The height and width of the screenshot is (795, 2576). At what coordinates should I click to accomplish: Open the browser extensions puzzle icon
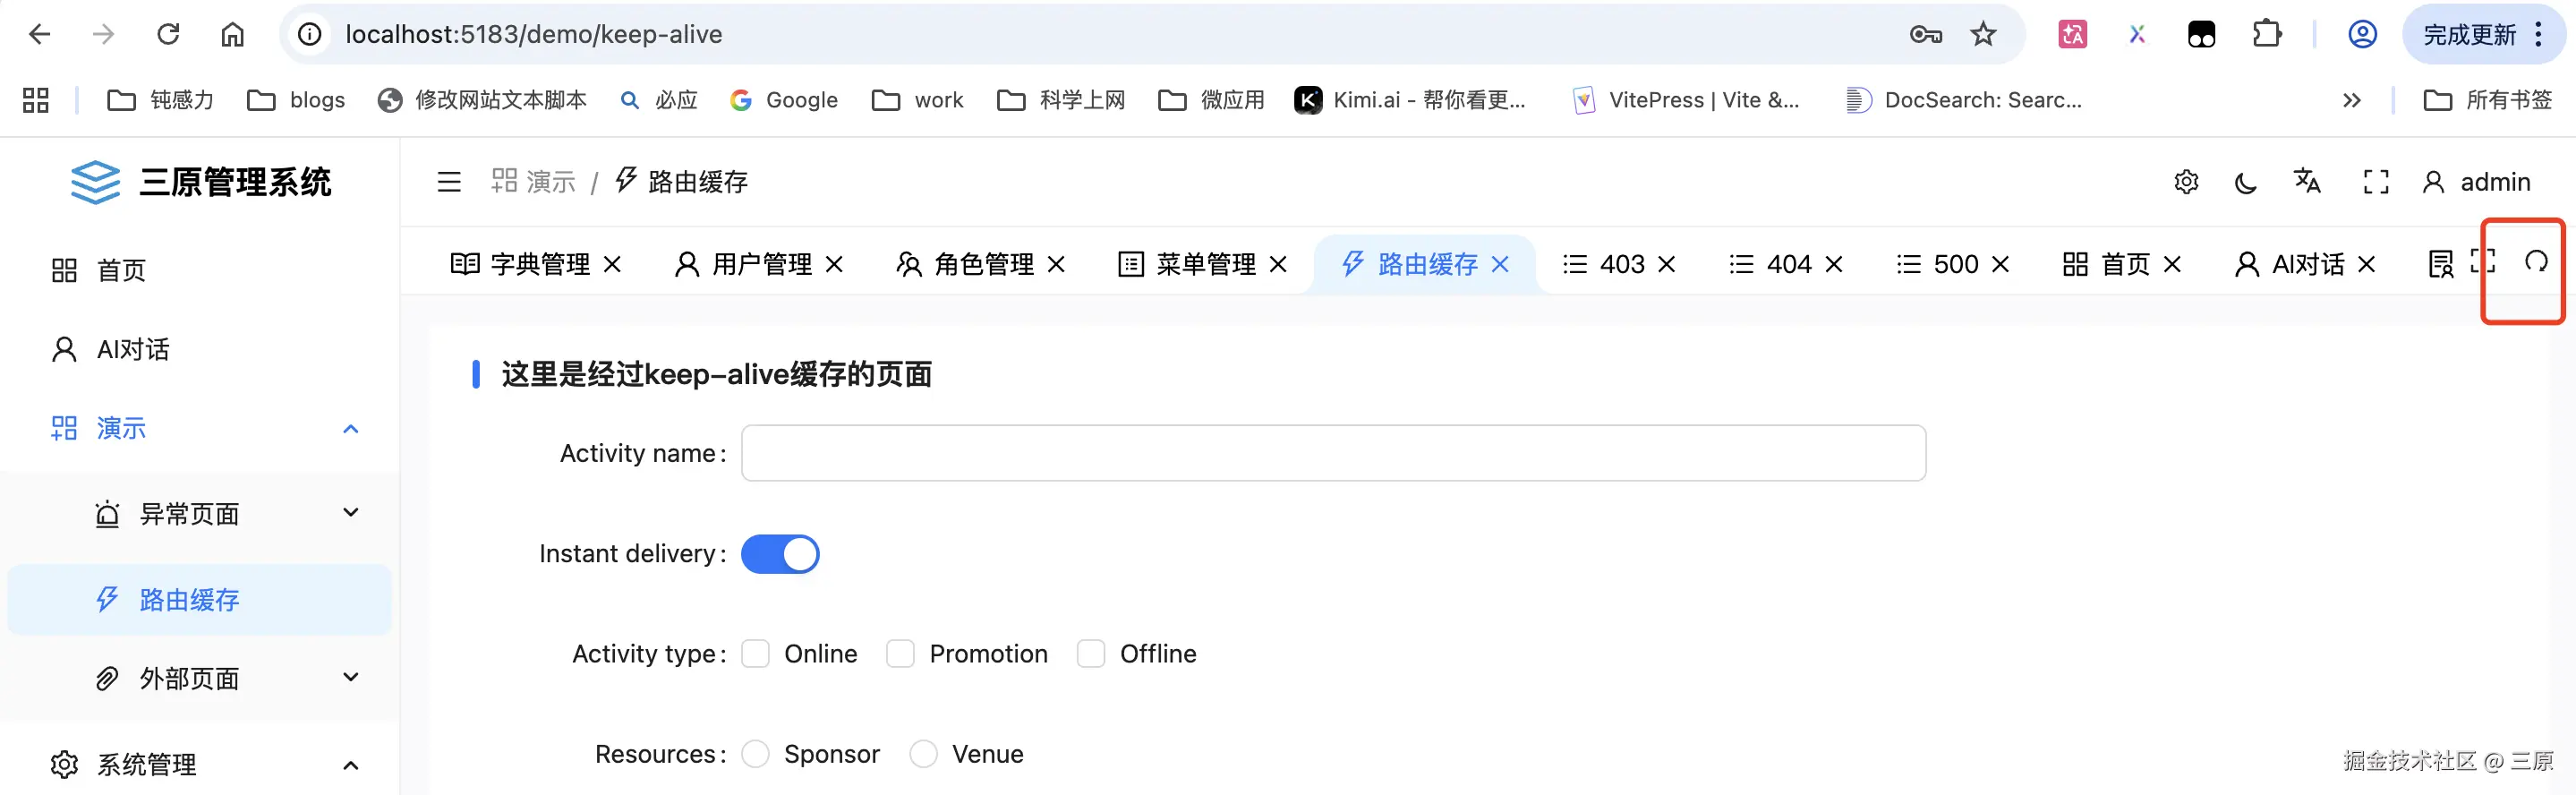pyautogui.click(x=2267, y=34)
